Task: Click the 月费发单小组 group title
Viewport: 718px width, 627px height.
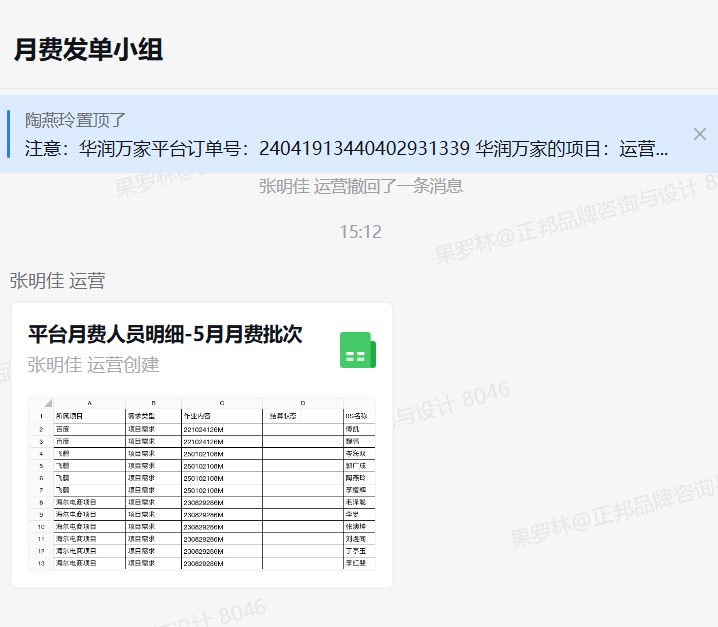Action: pos(88,49)
